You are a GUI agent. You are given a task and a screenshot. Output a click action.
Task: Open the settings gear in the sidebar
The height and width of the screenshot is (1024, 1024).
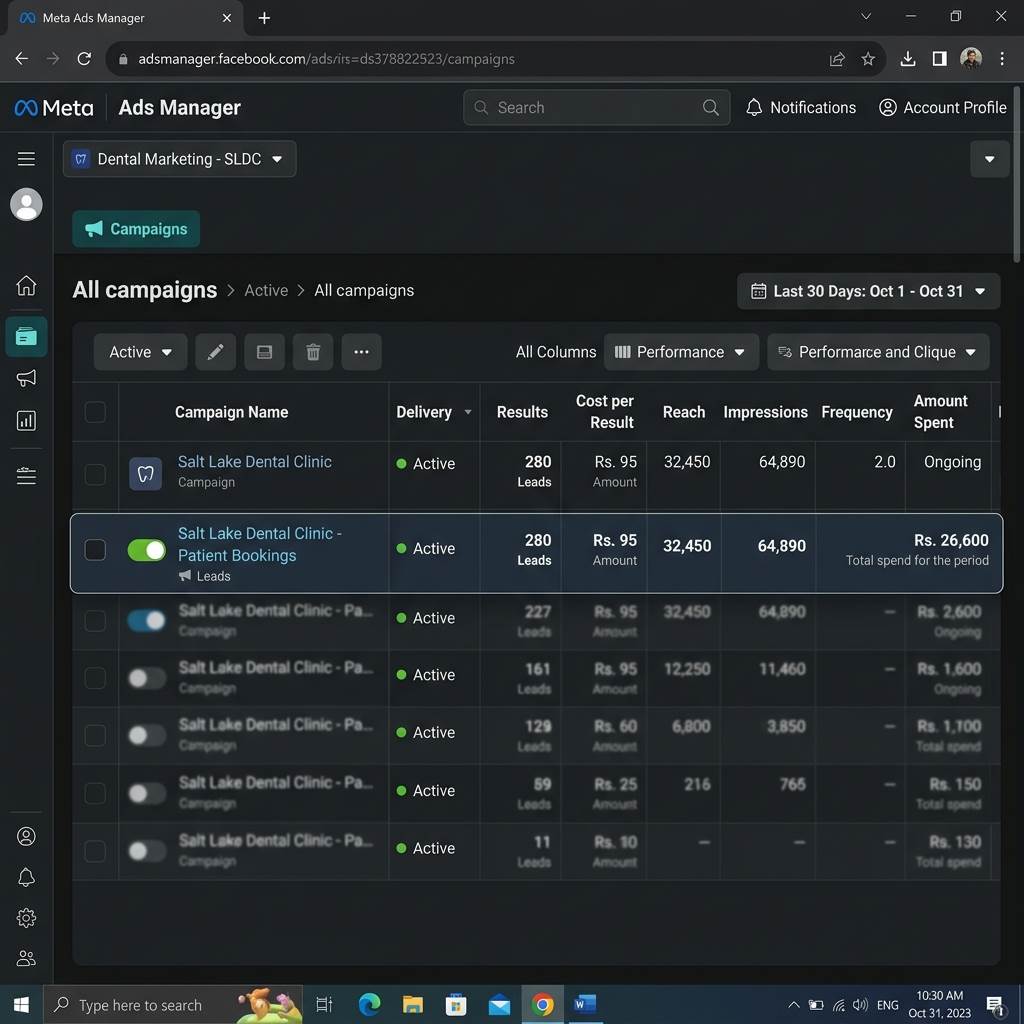point(26,918)
